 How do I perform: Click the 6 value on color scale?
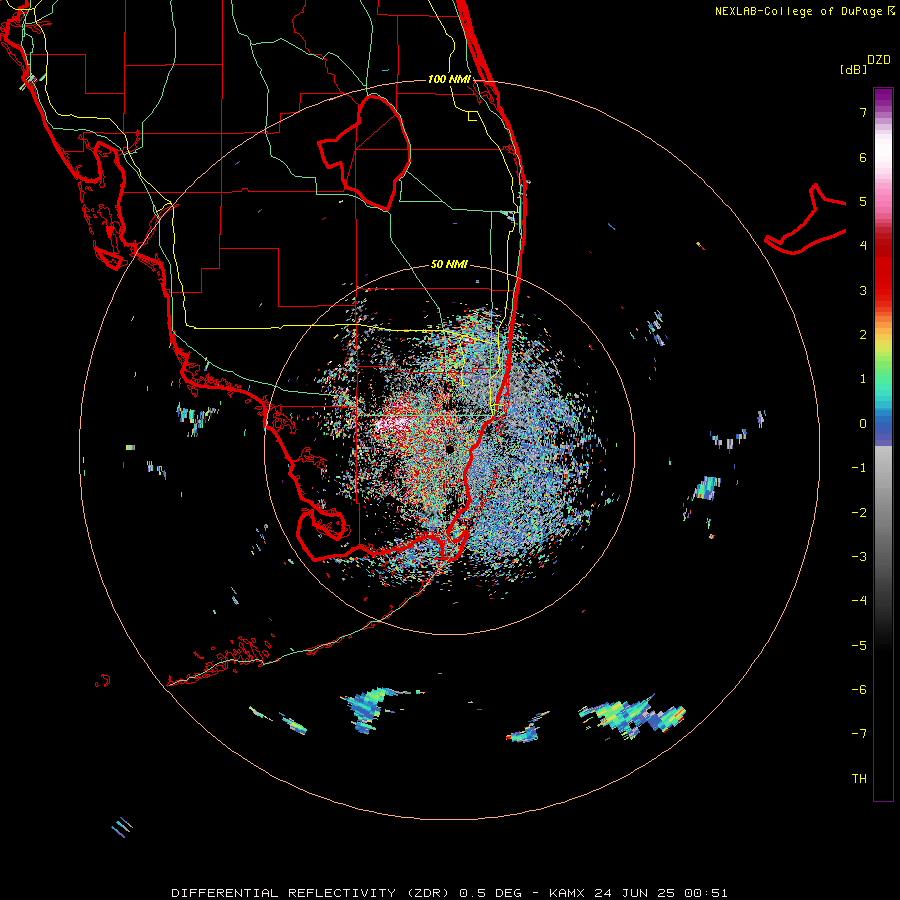pyautogui.click(x=863, y=157)
